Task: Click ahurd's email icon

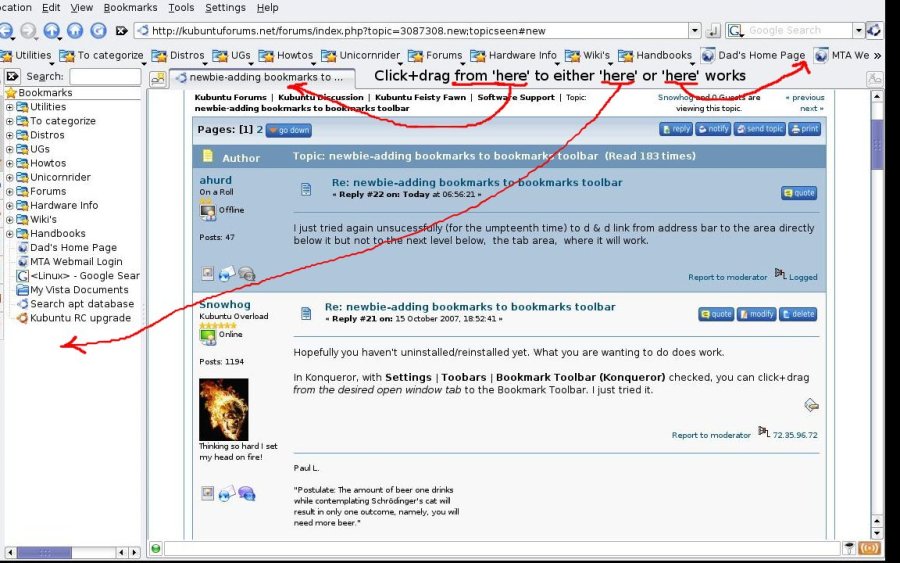Action: (x=227, y=274)
